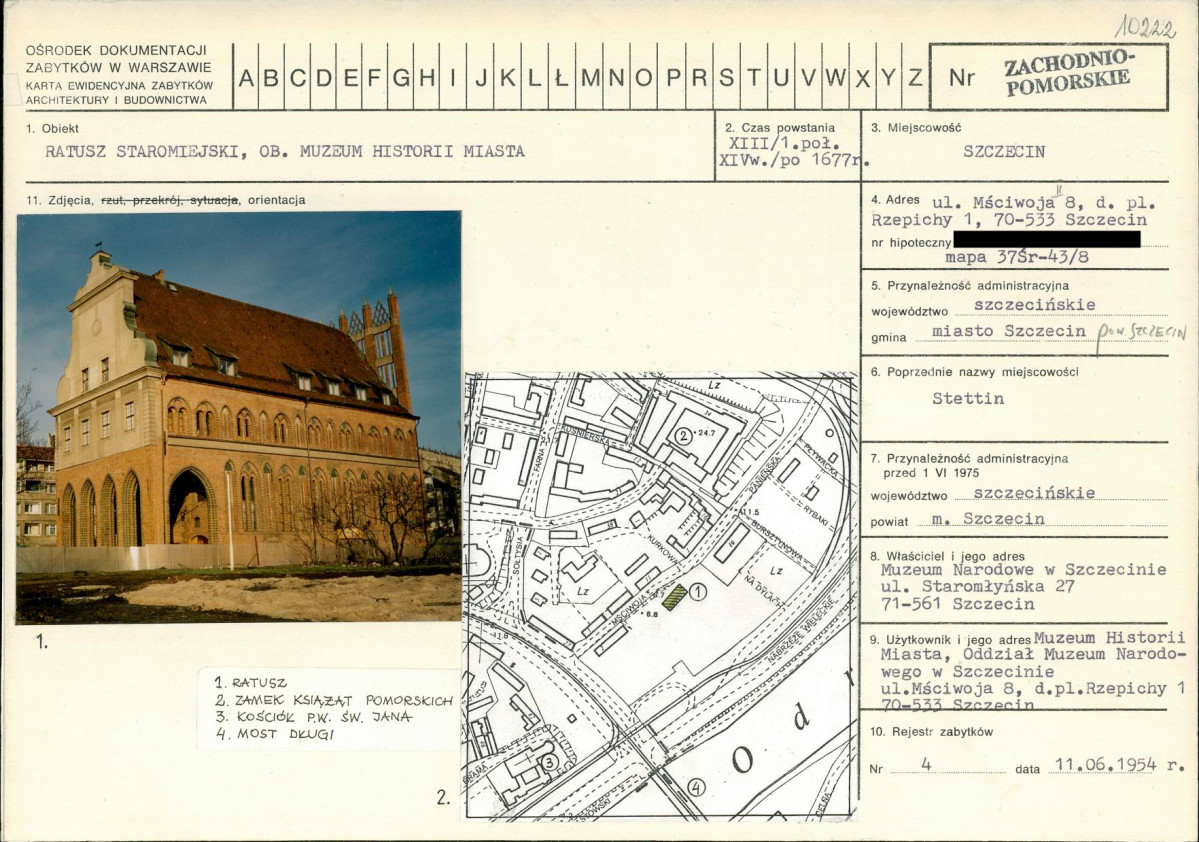Click "6. Poprzednie nazwy miejscowości" label
Image resolution: width=1199 pixels, height=842 pixels.
click(974, 372)
